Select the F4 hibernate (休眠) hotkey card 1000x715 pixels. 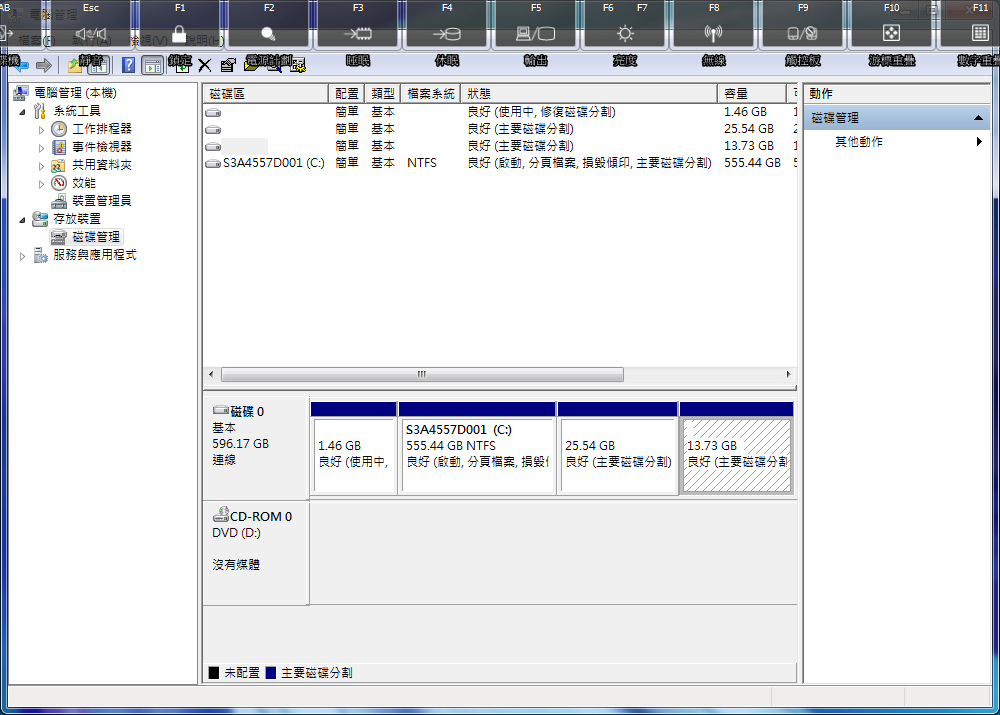click(x=446, y=25)
